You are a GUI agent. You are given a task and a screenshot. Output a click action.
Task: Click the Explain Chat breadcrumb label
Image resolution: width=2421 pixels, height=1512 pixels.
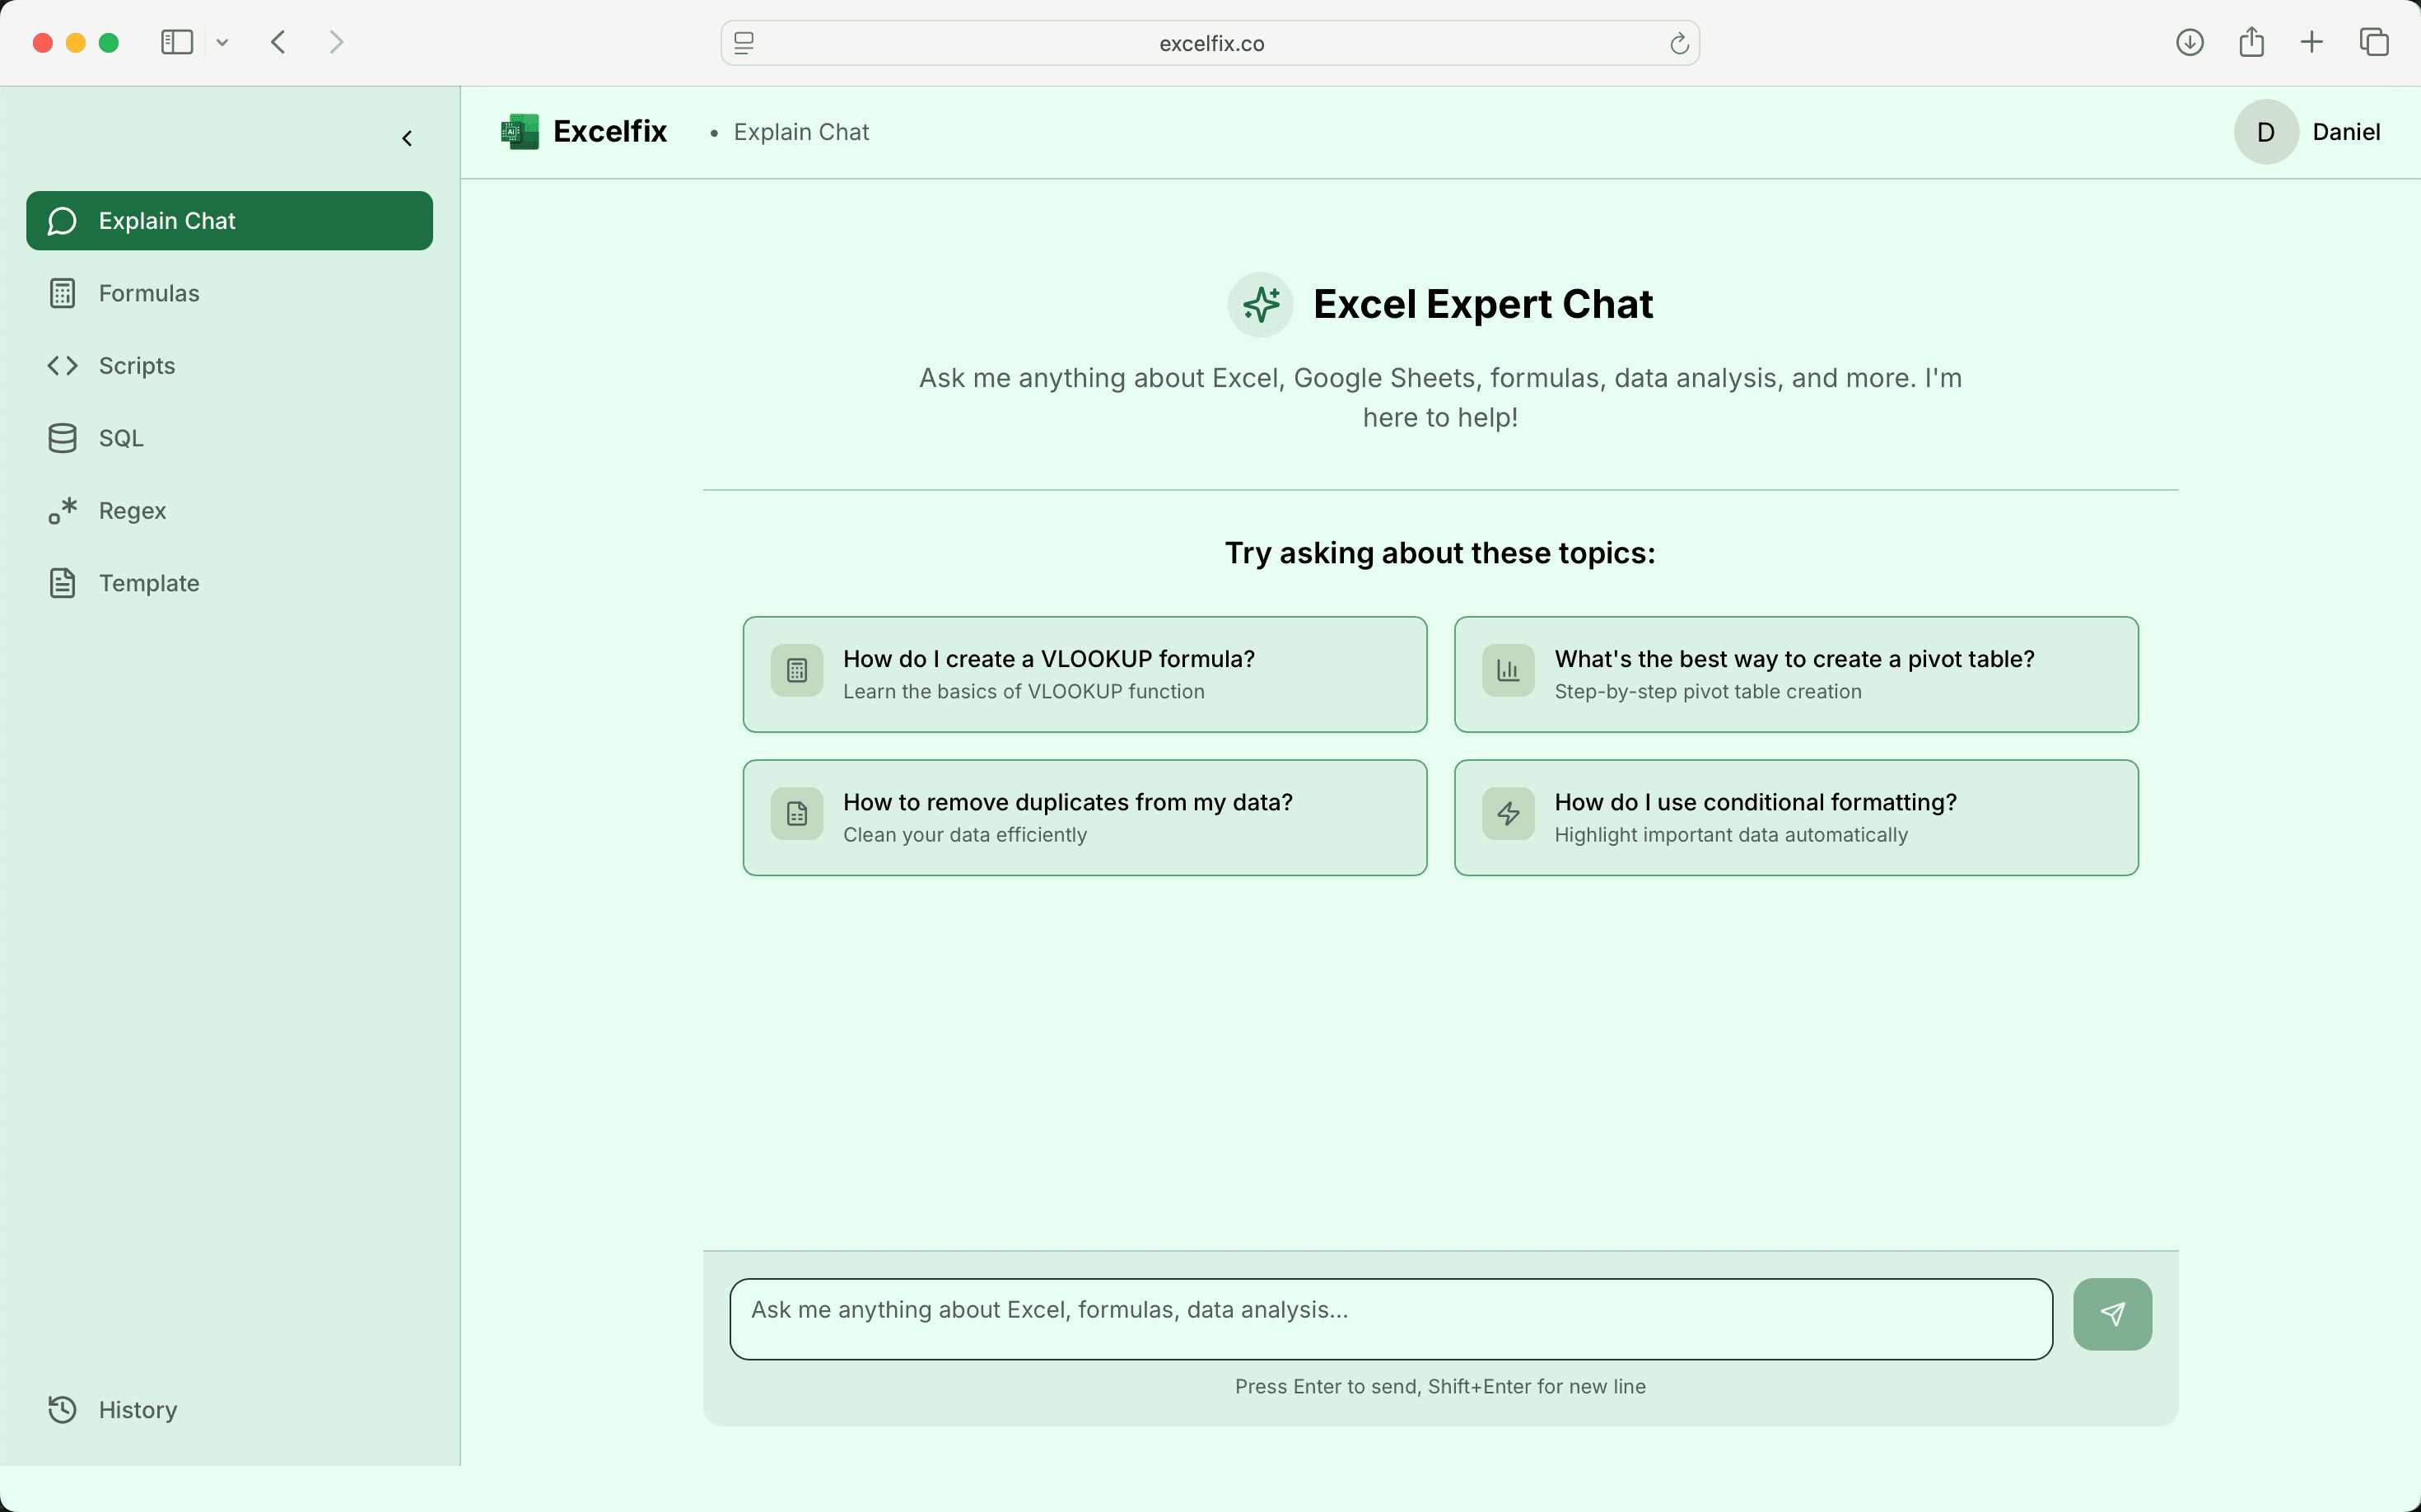tap(801, 132)
